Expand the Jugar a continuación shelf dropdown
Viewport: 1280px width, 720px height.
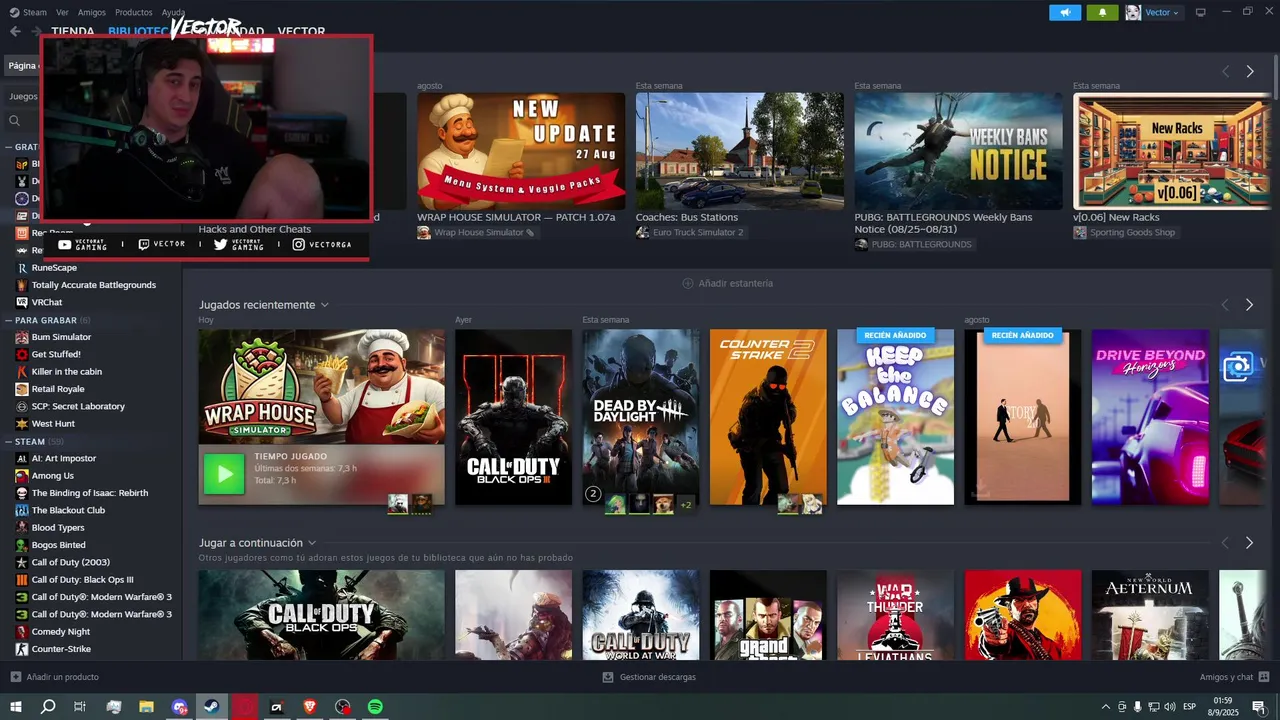(x=312, y=543)
